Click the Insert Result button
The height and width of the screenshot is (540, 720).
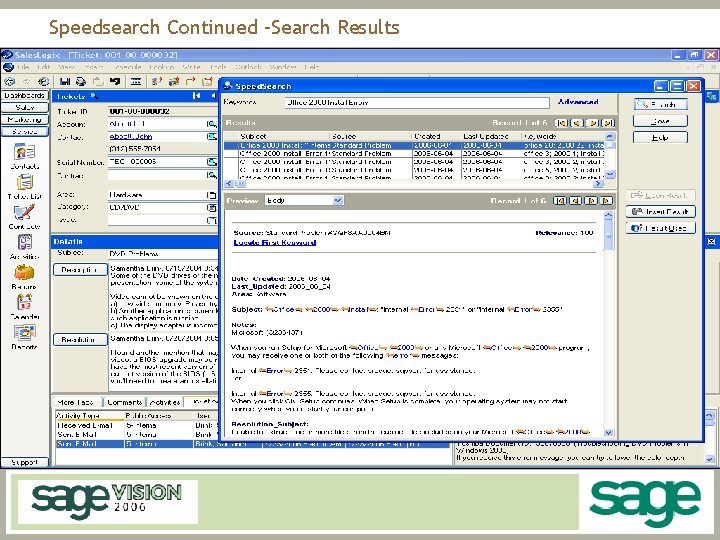coord(661,212)
